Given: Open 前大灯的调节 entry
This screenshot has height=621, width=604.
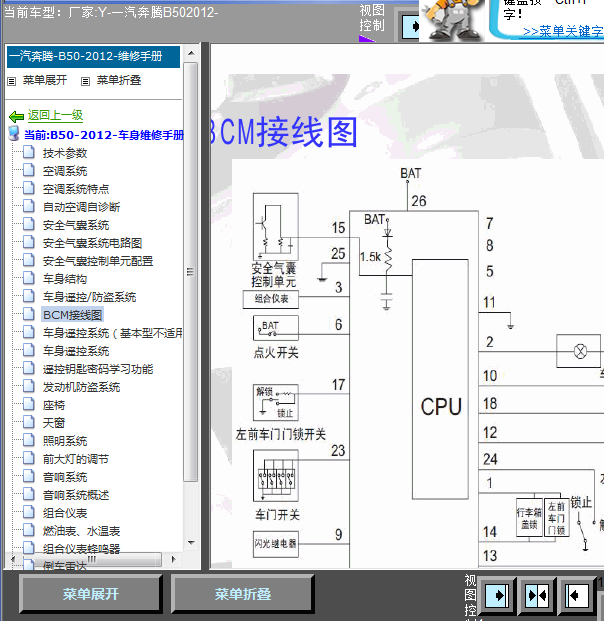Looking at the screenshot, I should coord(76,459).
